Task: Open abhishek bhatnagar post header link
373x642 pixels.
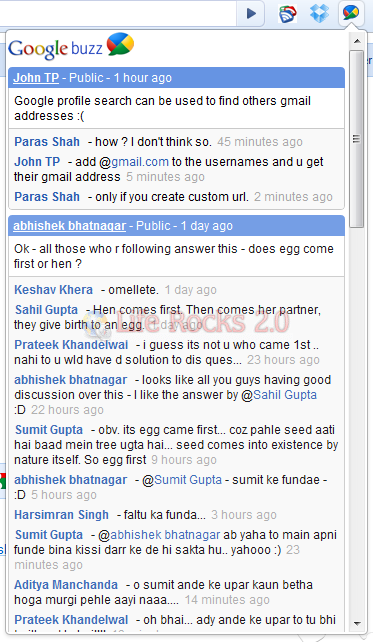Action: pyautogui.click(x=70, y=226)
